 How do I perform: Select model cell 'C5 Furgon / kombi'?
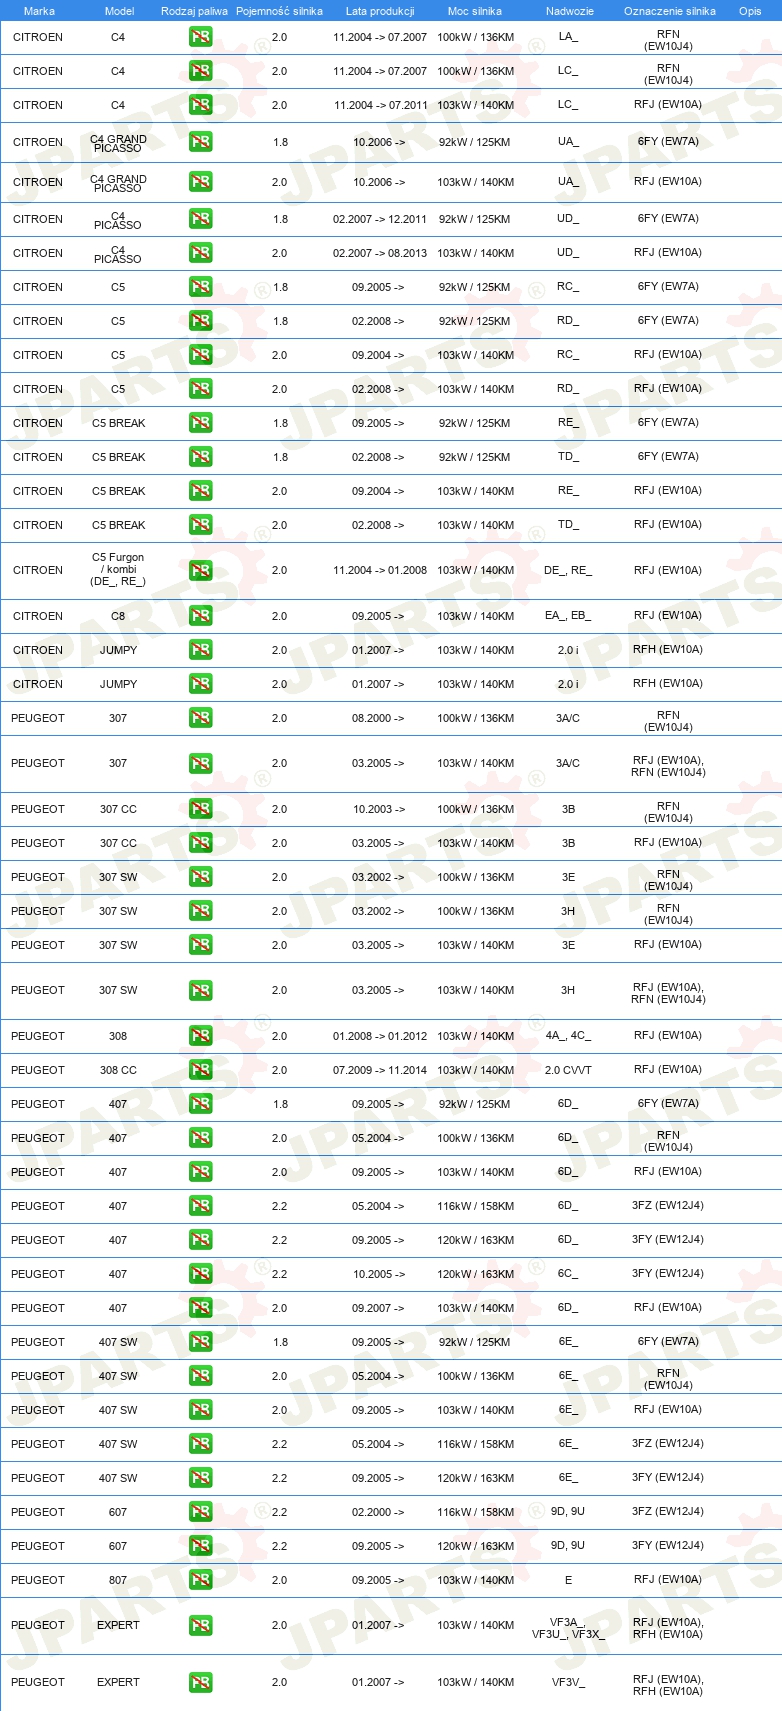coord(118,569)
